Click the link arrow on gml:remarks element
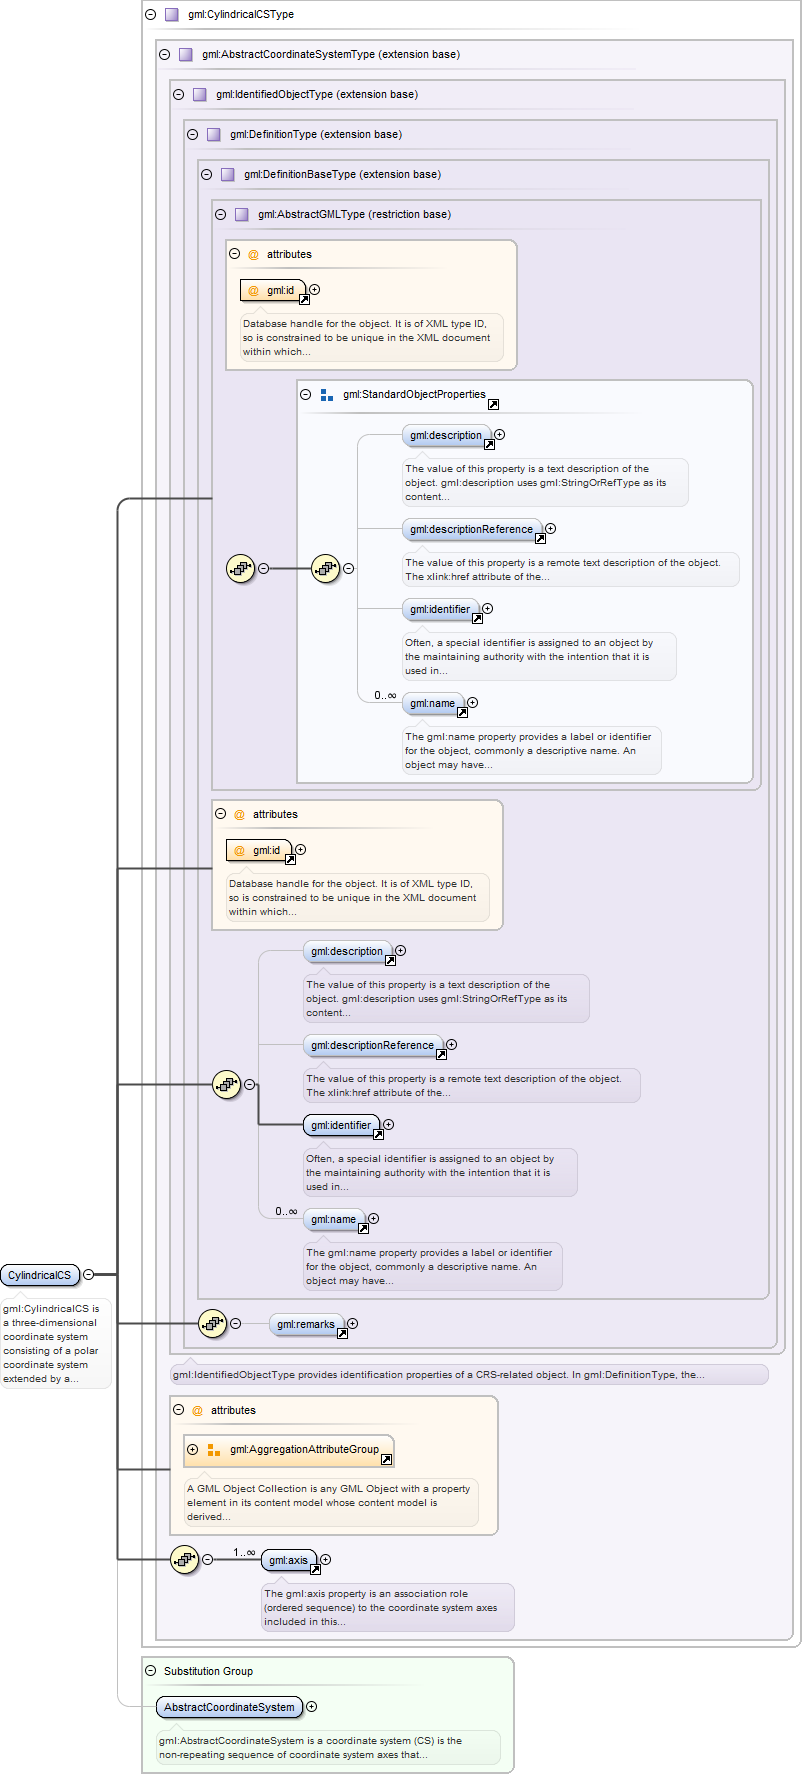803x1775 pixels. [x=342, y=1334]
